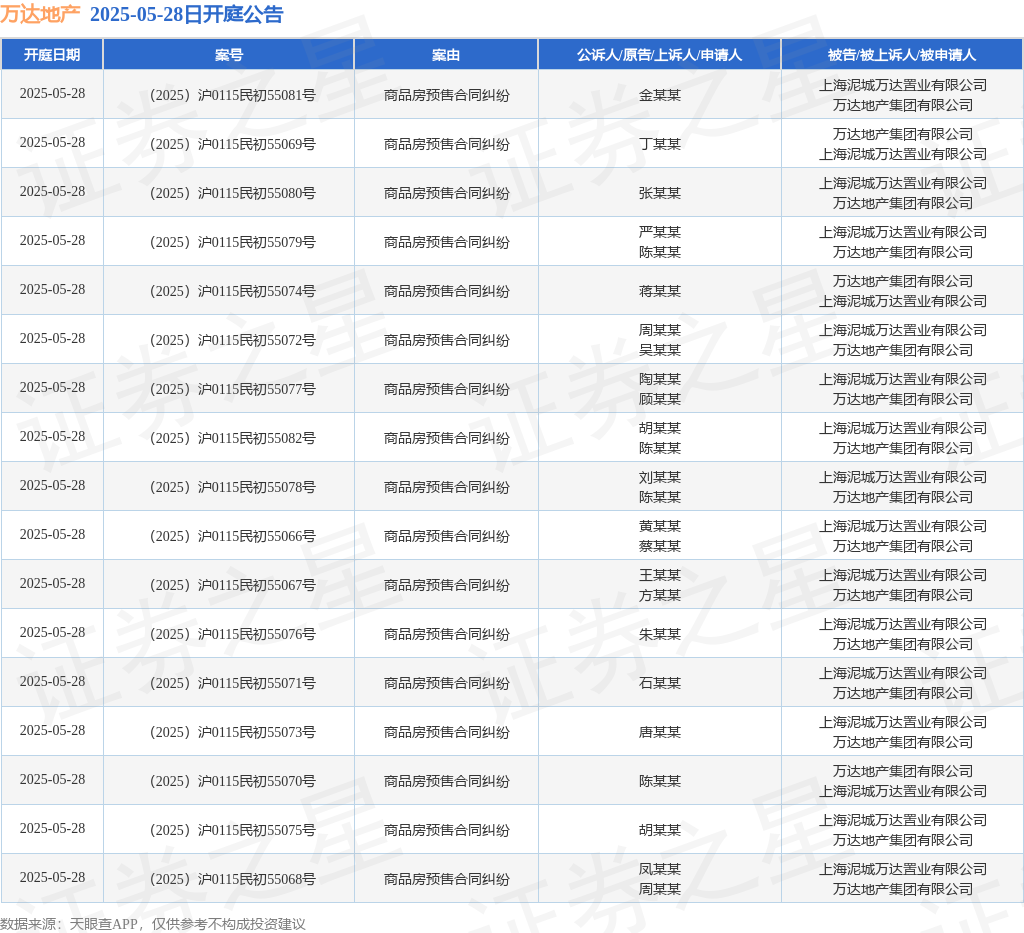Click case number 沪0115民初55066号
Screen dimensions: 1024x933
click(x=233, y=536)
